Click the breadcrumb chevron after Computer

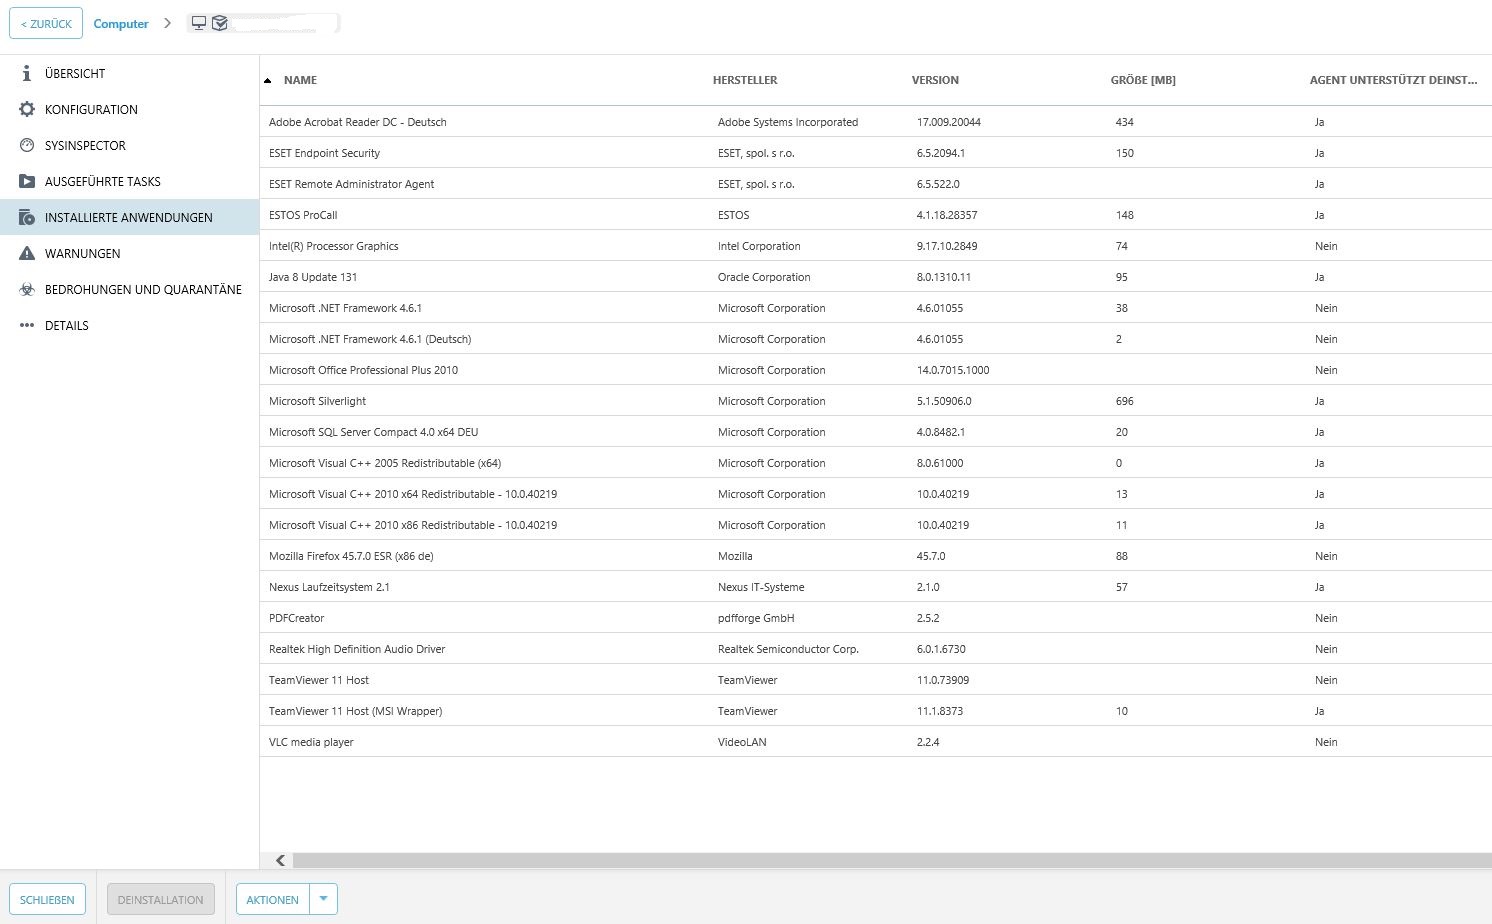(x=167, y=23)
